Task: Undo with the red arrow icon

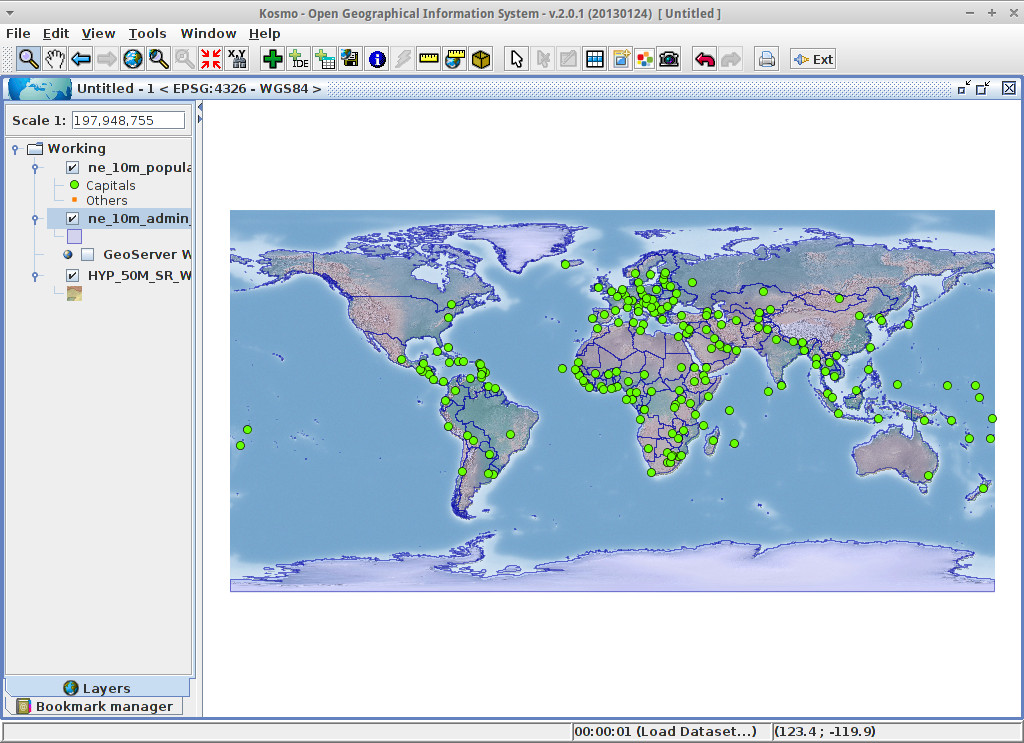Action: [x=705, y=59]
